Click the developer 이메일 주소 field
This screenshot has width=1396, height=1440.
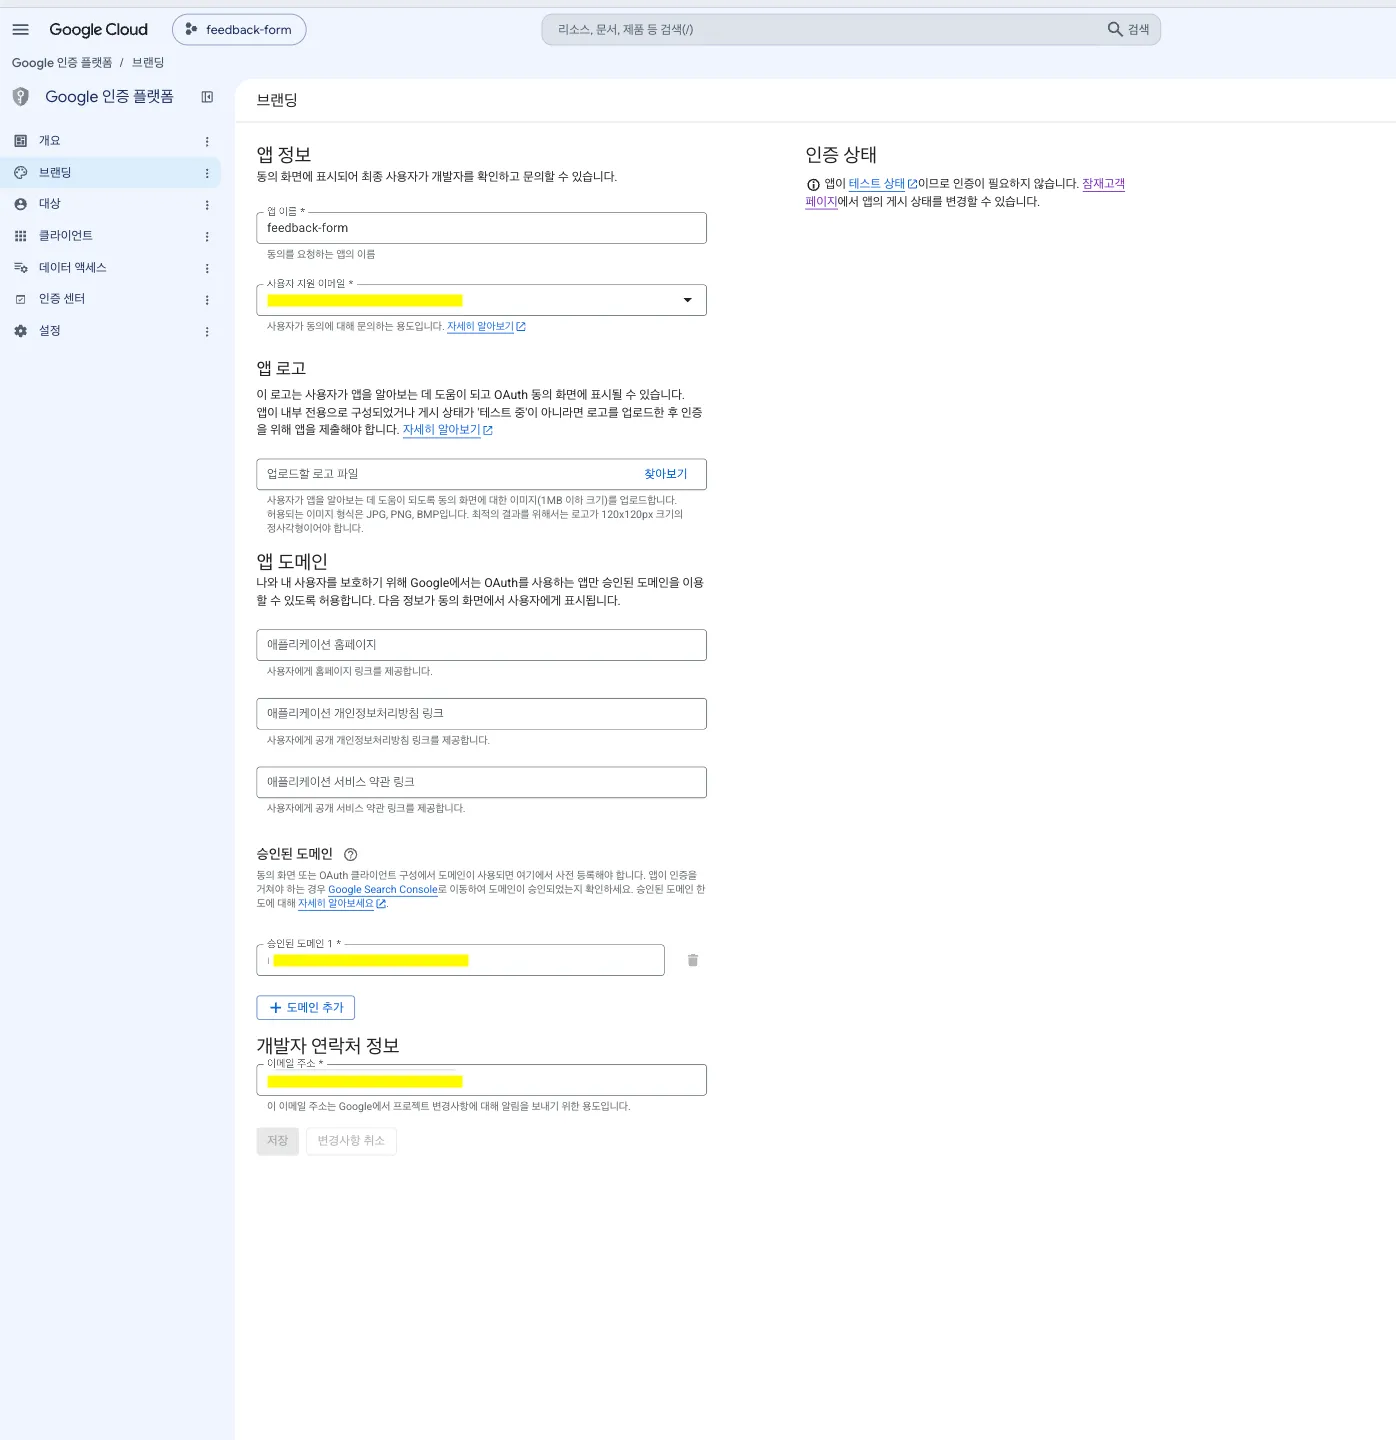coord(481,1080)
